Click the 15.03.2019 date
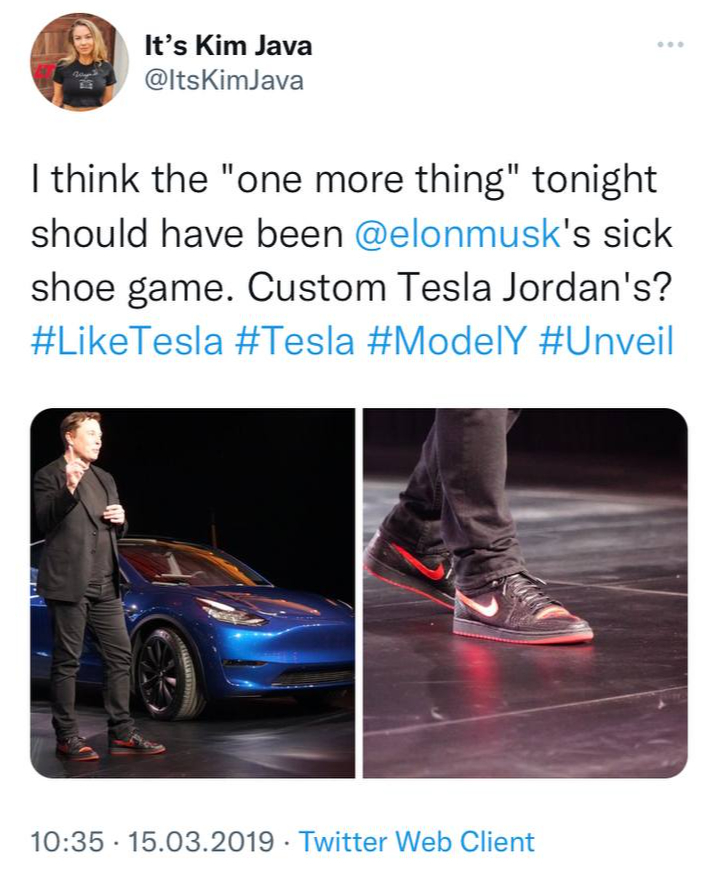This screenshot has height=882, width=719. pos(201,842)
